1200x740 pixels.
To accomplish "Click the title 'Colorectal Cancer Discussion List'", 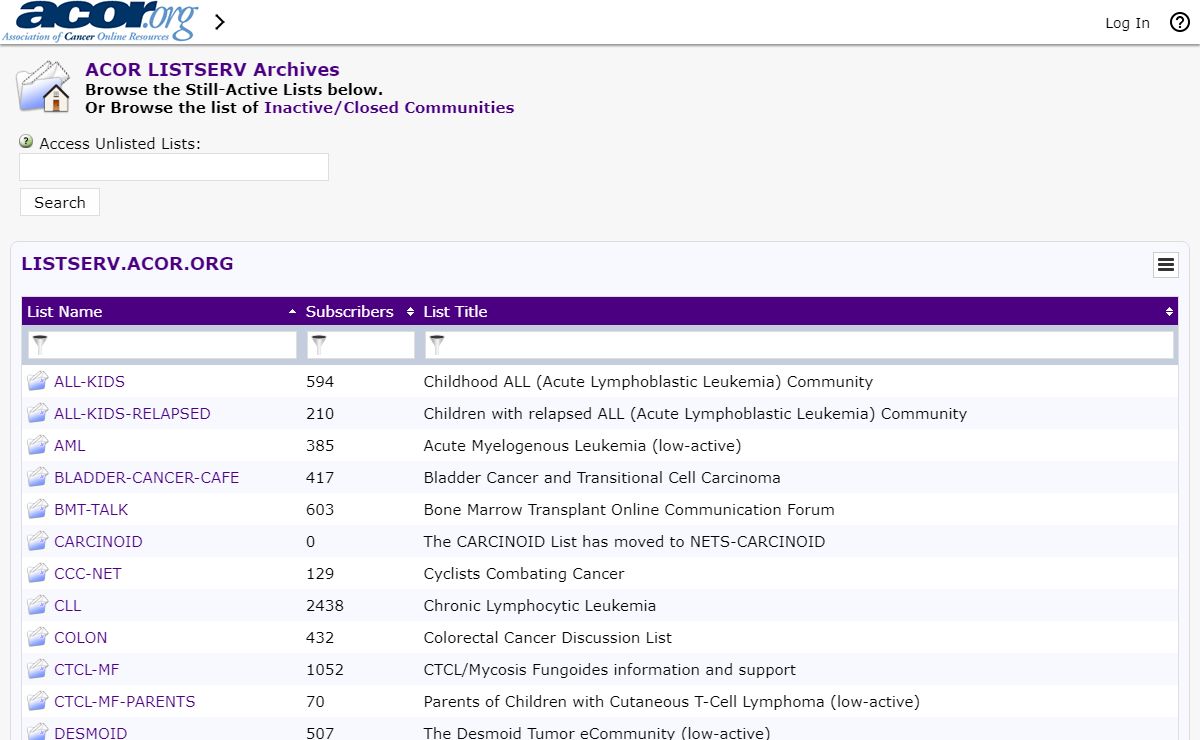I will coord(548,638).
